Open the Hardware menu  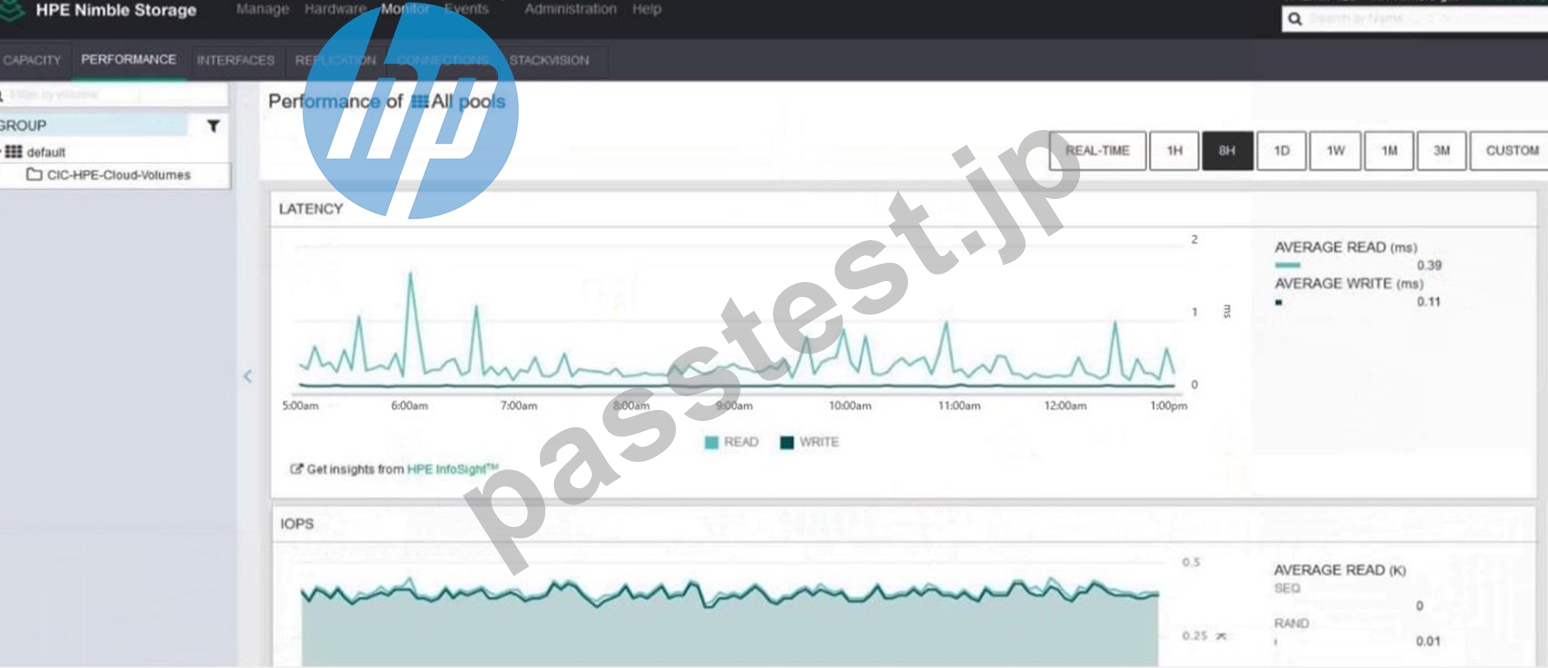point(335,9)
